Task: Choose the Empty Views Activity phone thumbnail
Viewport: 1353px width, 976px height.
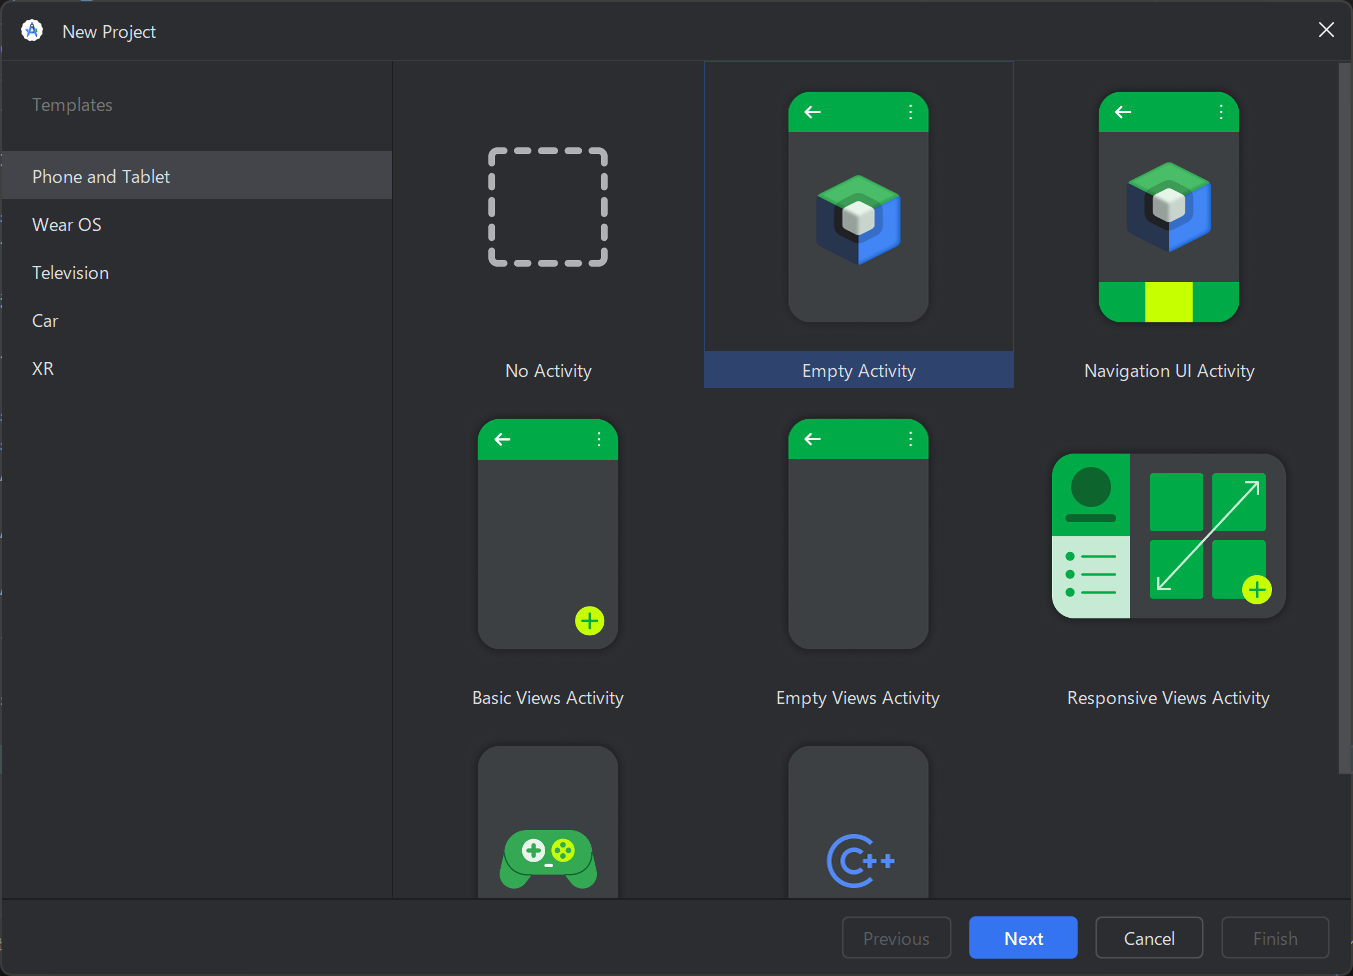Action: click(x=858, y=534)
